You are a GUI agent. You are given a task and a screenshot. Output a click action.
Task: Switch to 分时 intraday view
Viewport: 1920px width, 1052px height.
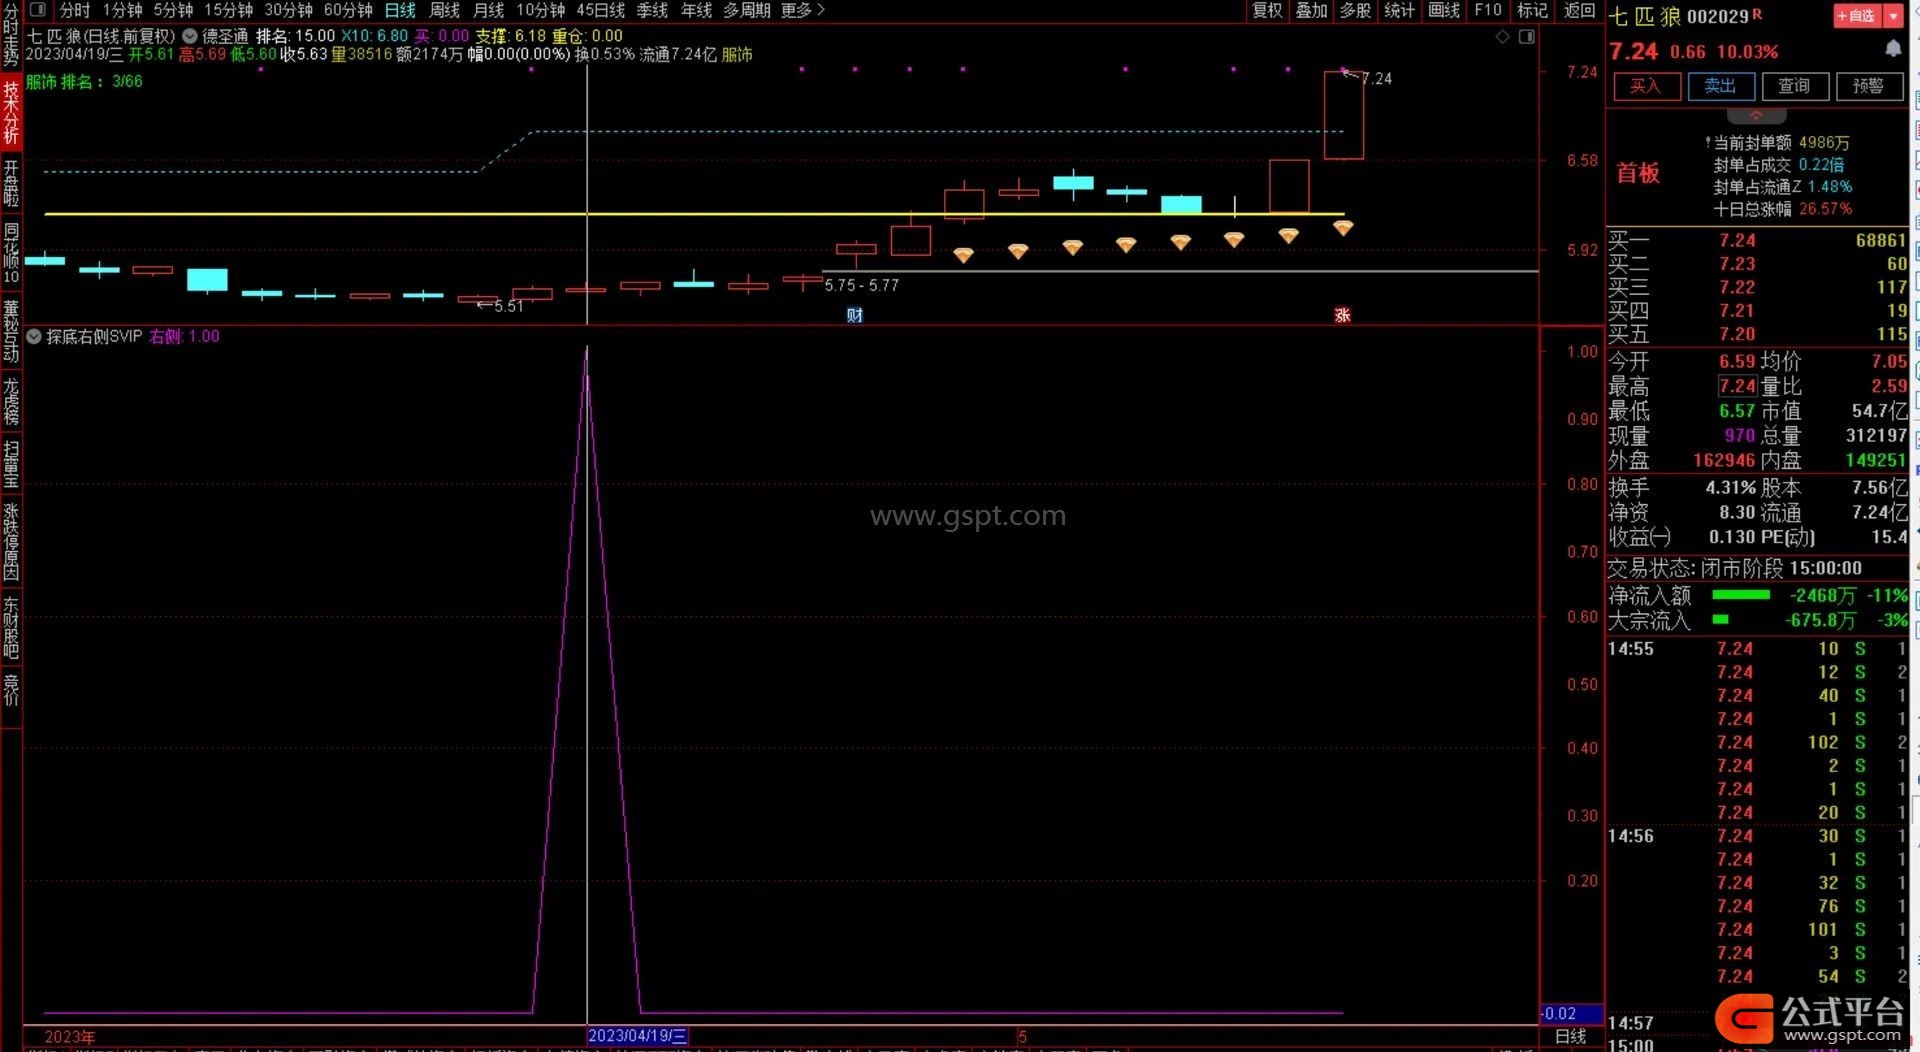point(75,10)
